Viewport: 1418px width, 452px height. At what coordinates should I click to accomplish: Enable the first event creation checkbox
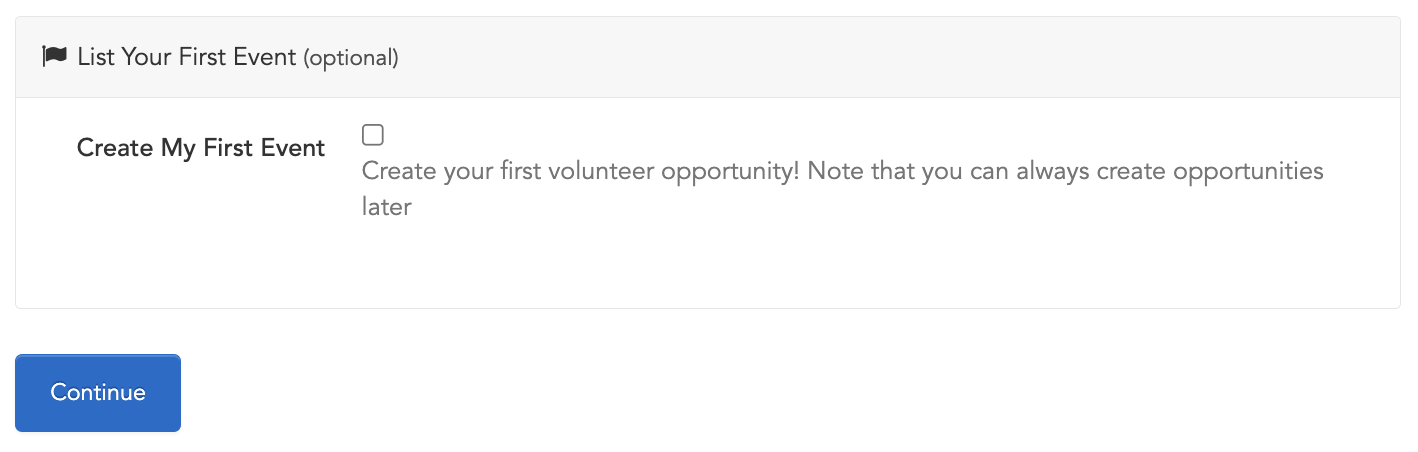click(373, 135)
